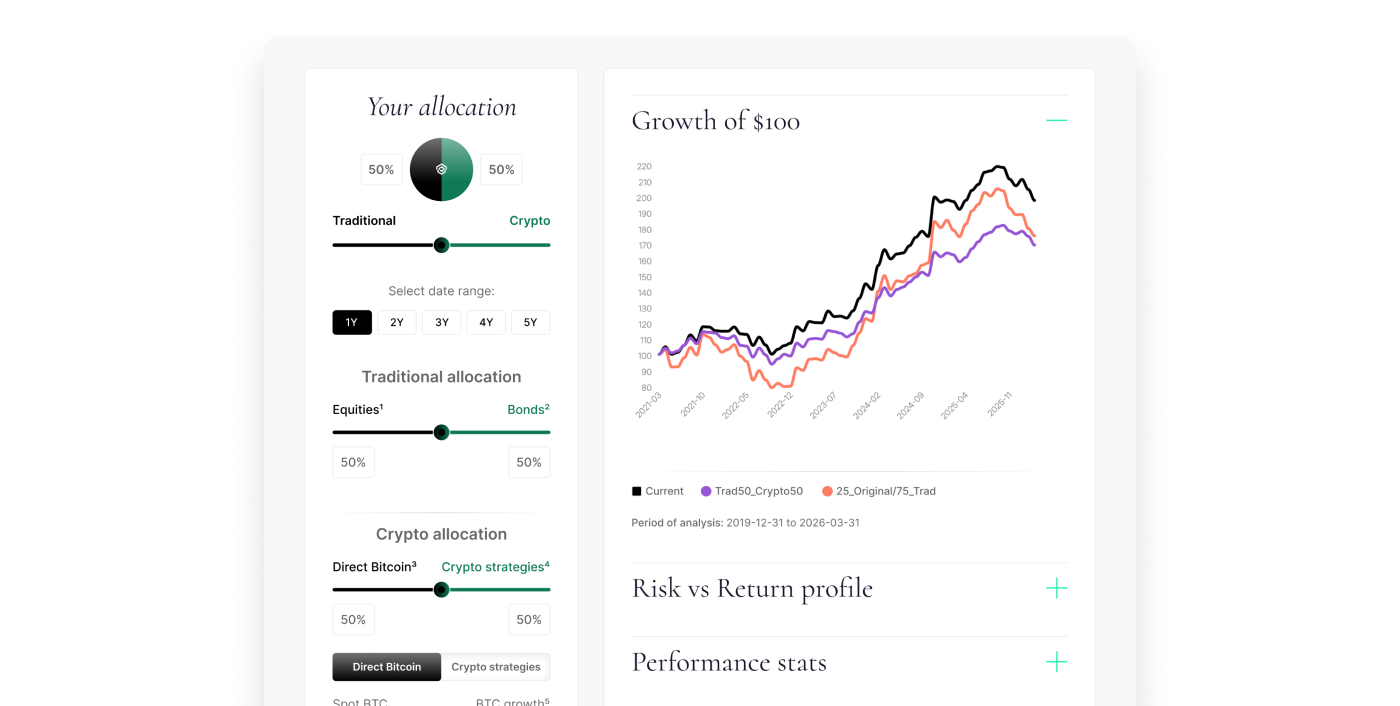The height and width of the screenshot is (706, 1400).
Task: Switch to the Crypto strategies tab
Action: pos(496,667)
